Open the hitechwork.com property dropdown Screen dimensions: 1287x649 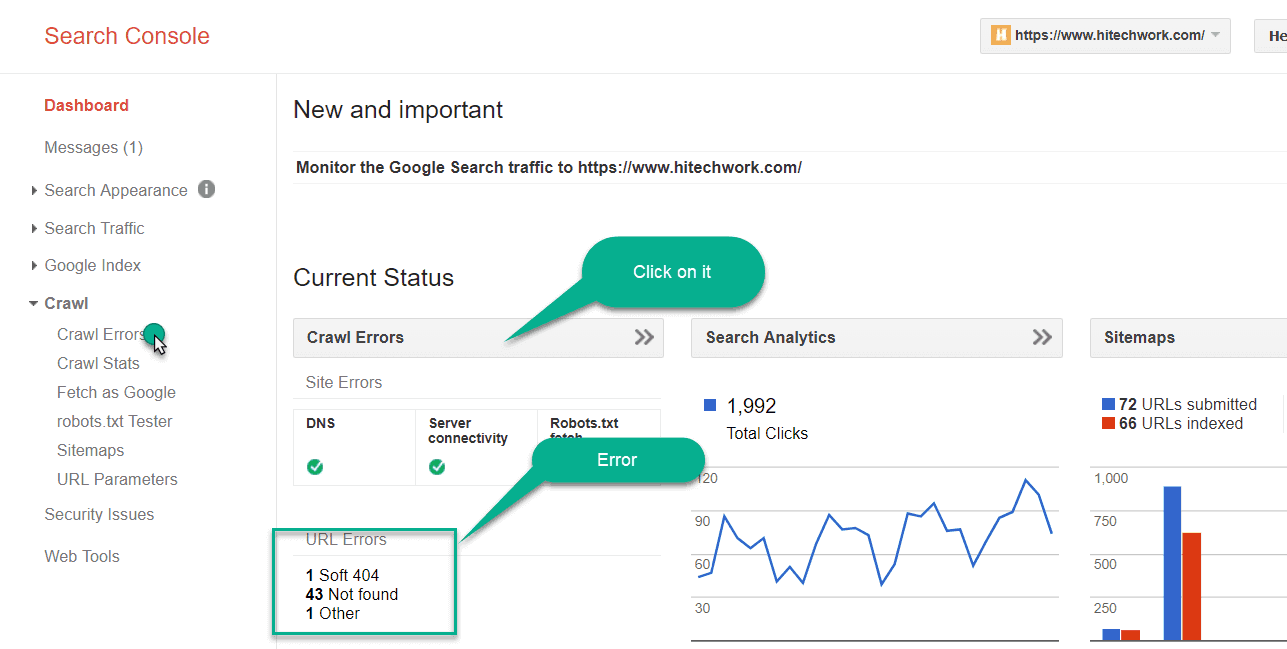[1105, 35]
